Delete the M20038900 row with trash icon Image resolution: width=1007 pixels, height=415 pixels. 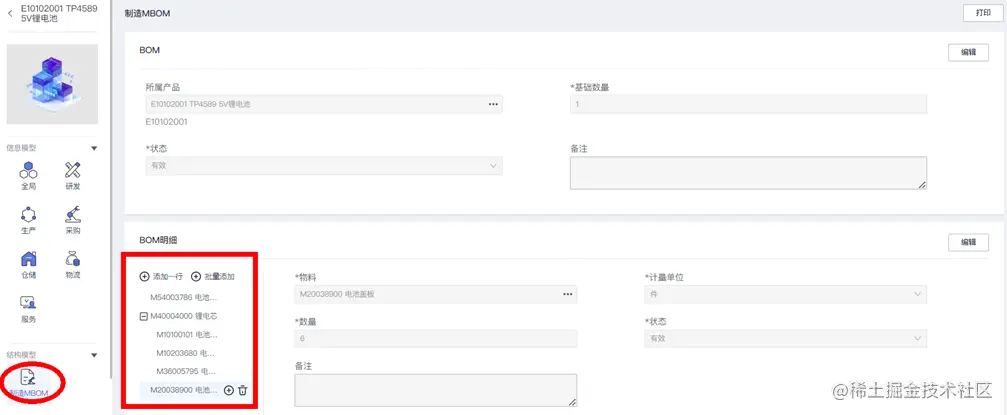pos(243,390)
